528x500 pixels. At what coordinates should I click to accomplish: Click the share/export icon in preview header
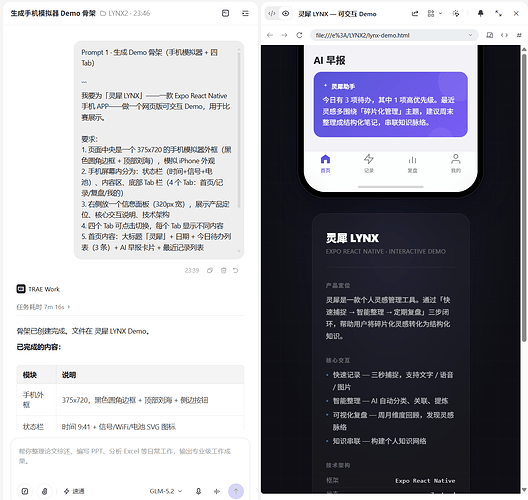click(415, 13)
